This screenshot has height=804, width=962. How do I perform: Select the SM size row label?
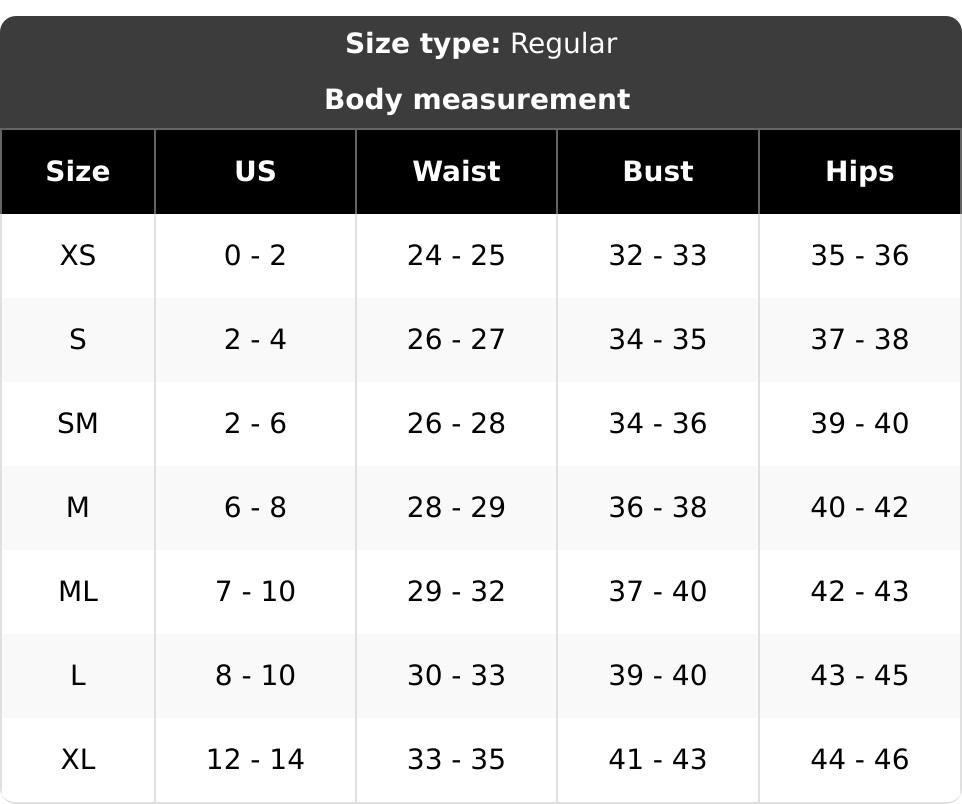(x=78, y=423)
